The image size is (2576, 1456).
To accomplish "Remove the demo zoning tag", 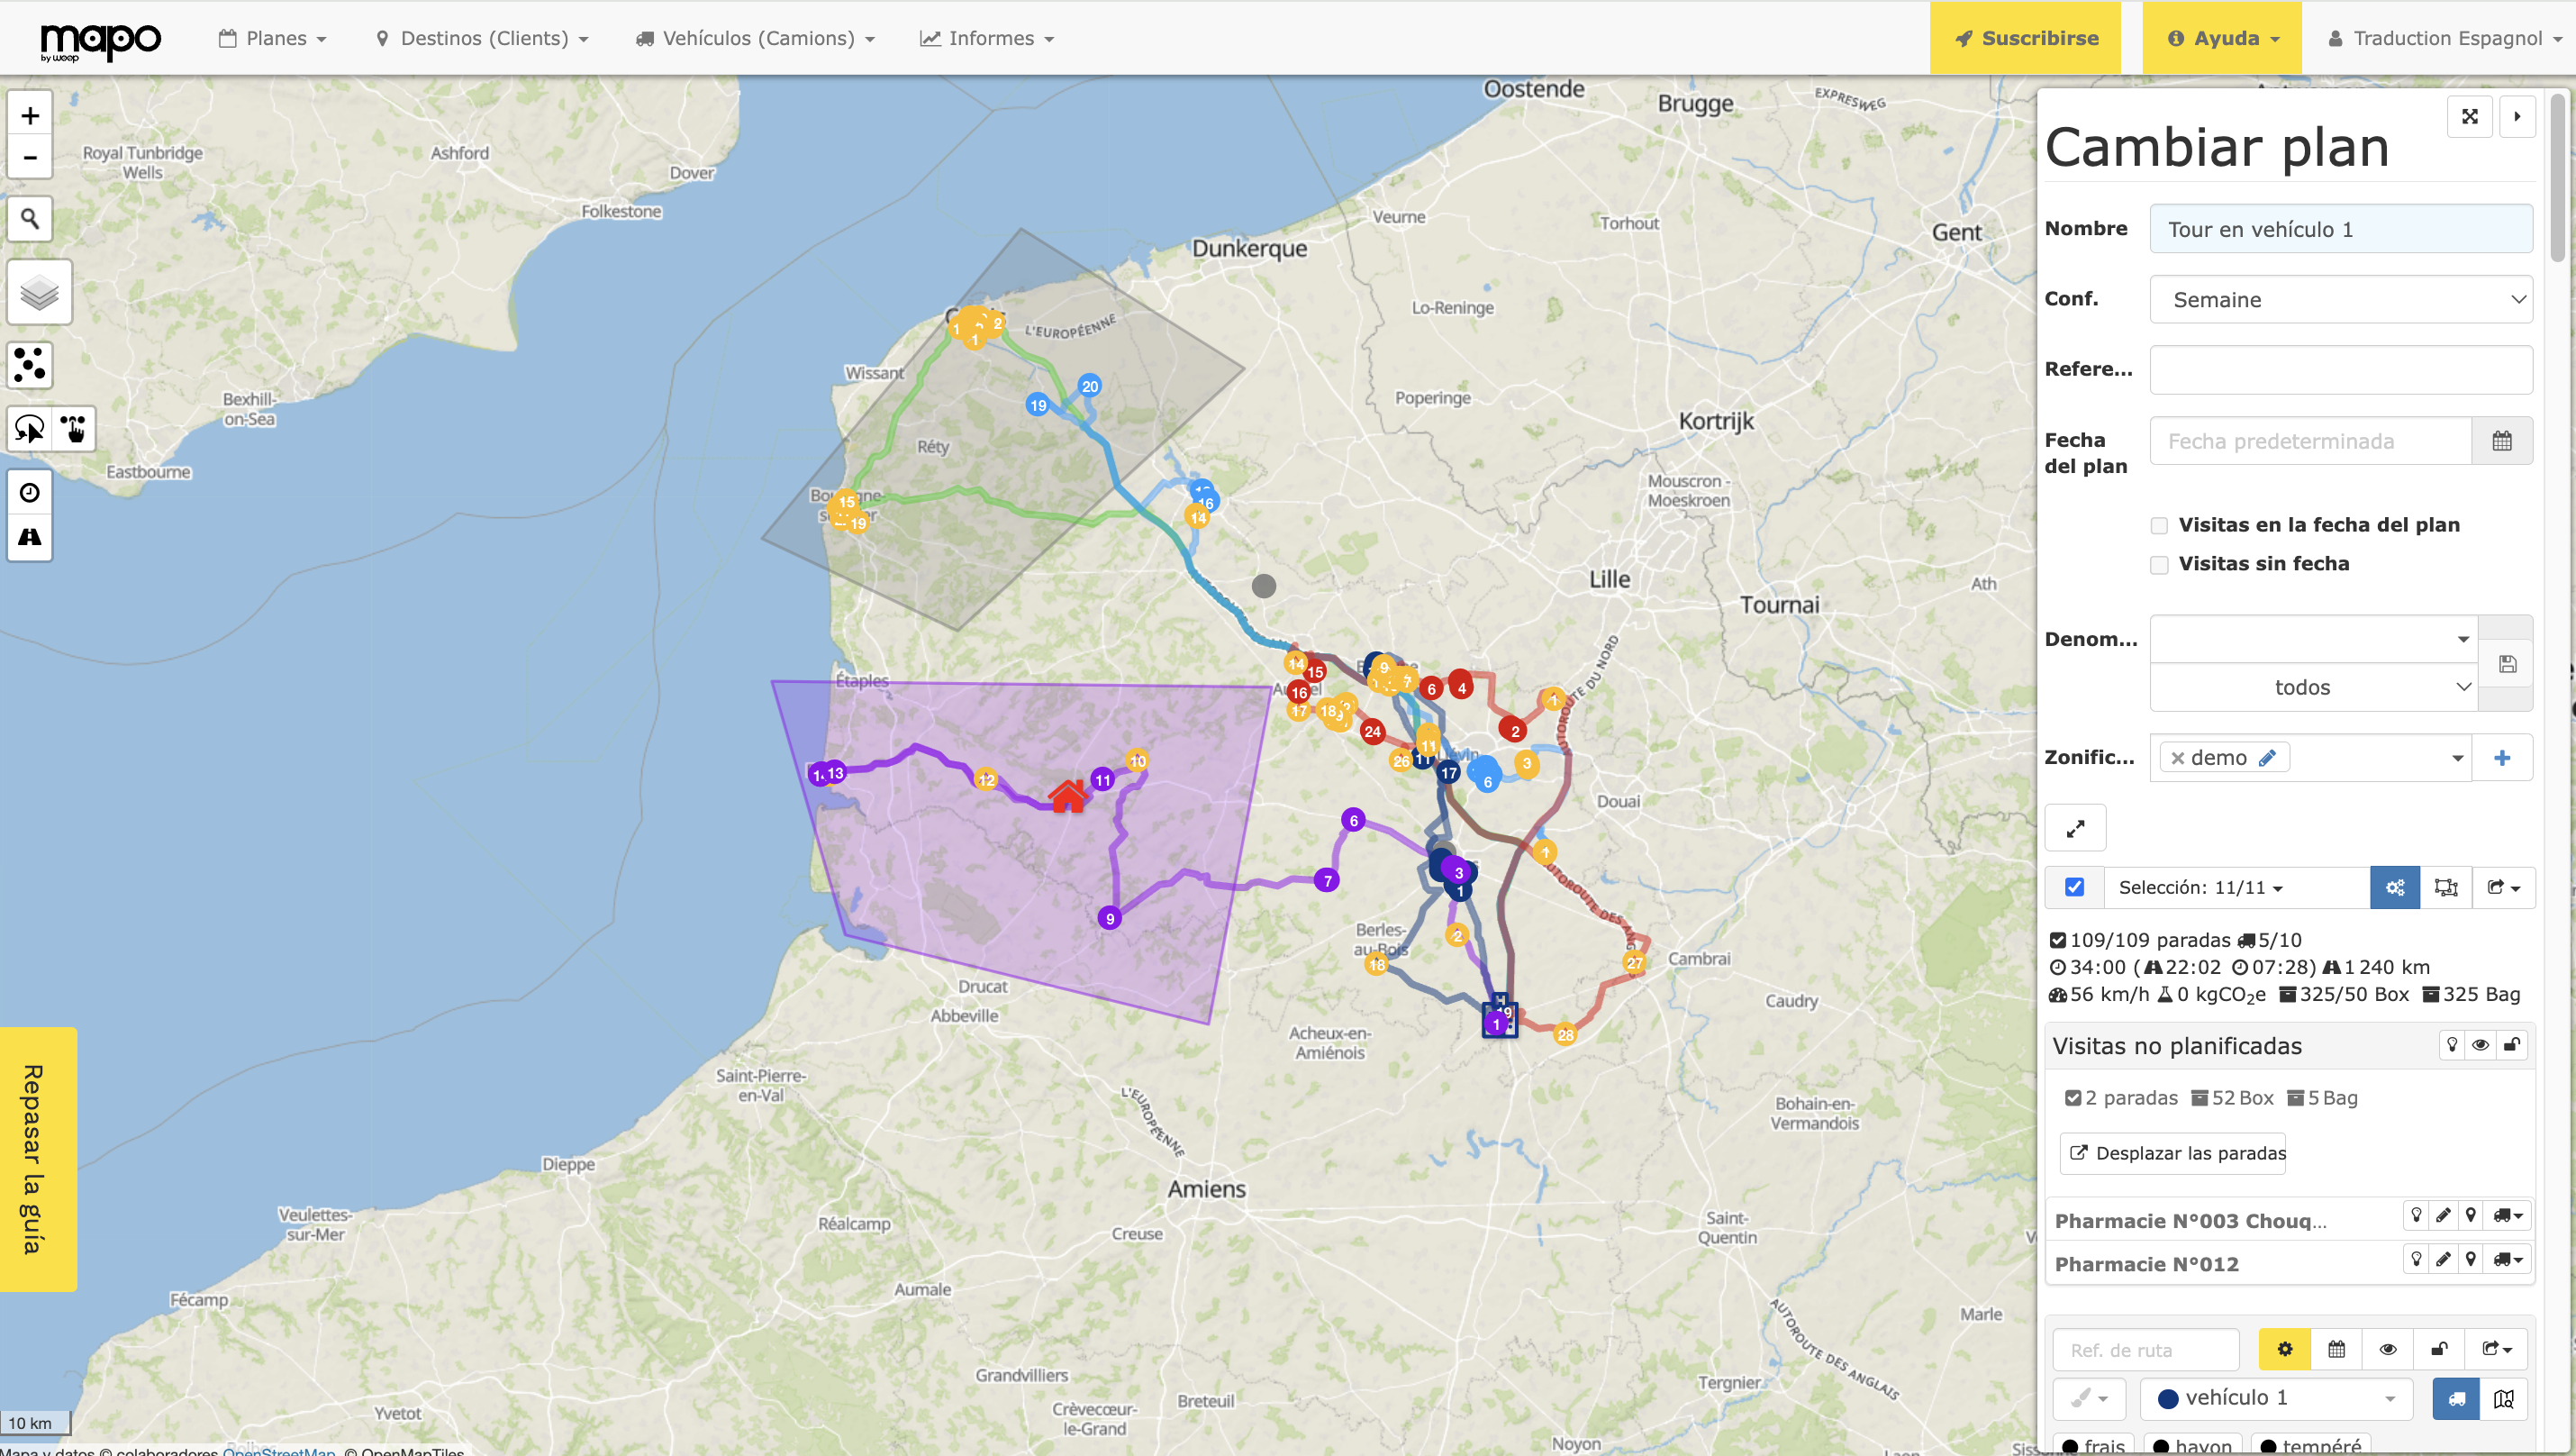I will (x=2177, y=758).
